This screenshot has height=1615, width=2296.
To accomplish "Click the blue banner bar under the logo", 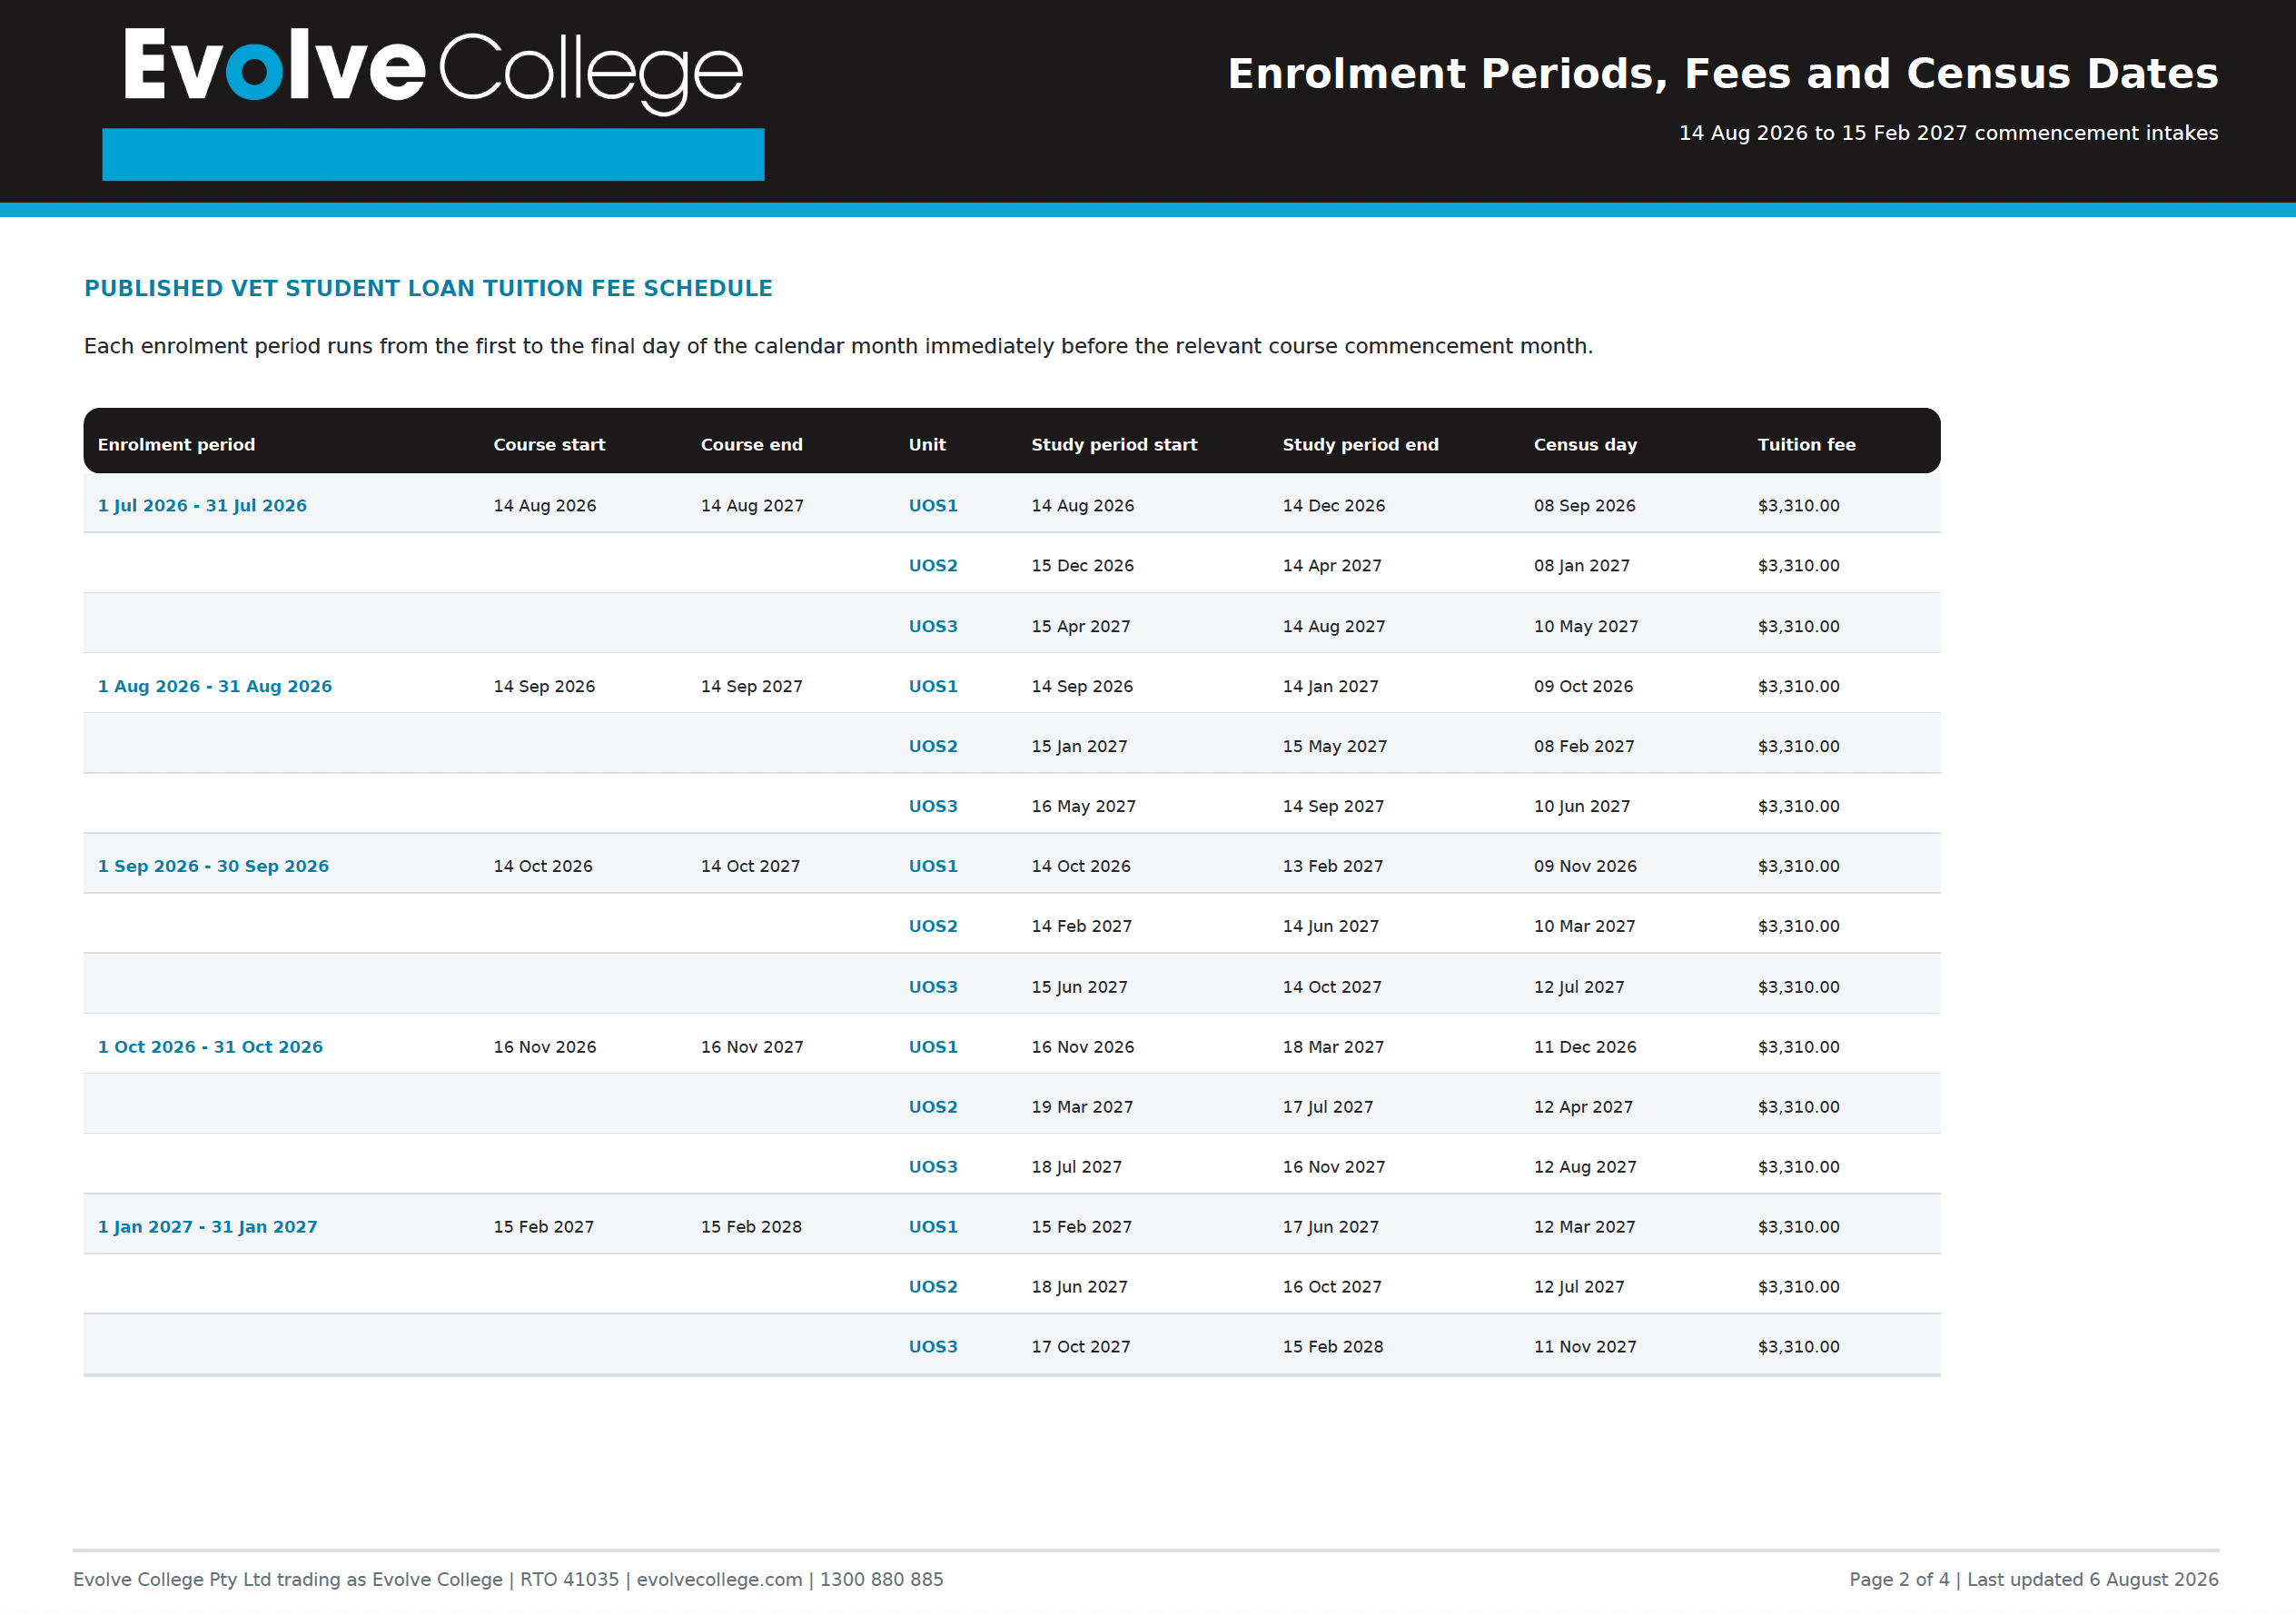I will pos(433,154).
